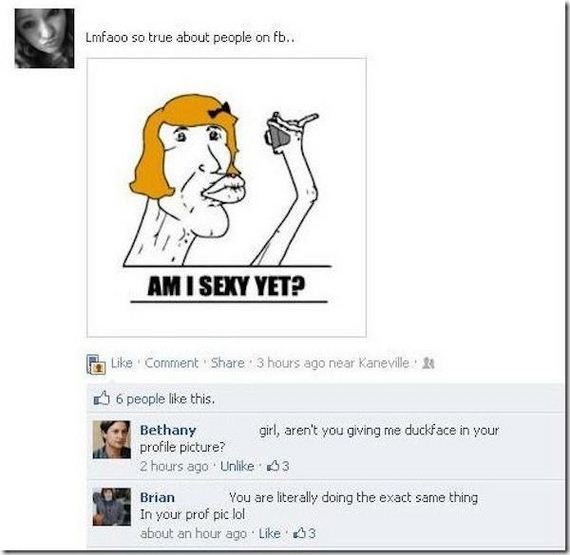Share the post
The height and width of the screenshot is (555, 570).
coord(228,363)
